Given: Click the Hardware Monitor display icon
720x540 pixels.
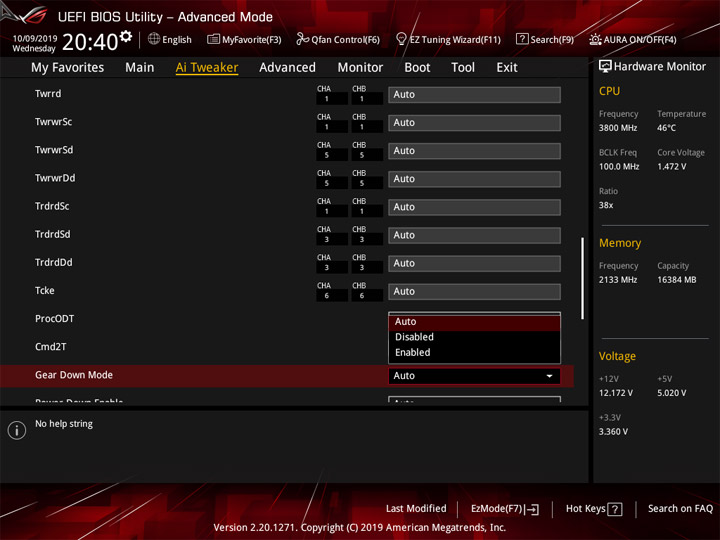Looking at the screenshot, I should tap(605, 67).
